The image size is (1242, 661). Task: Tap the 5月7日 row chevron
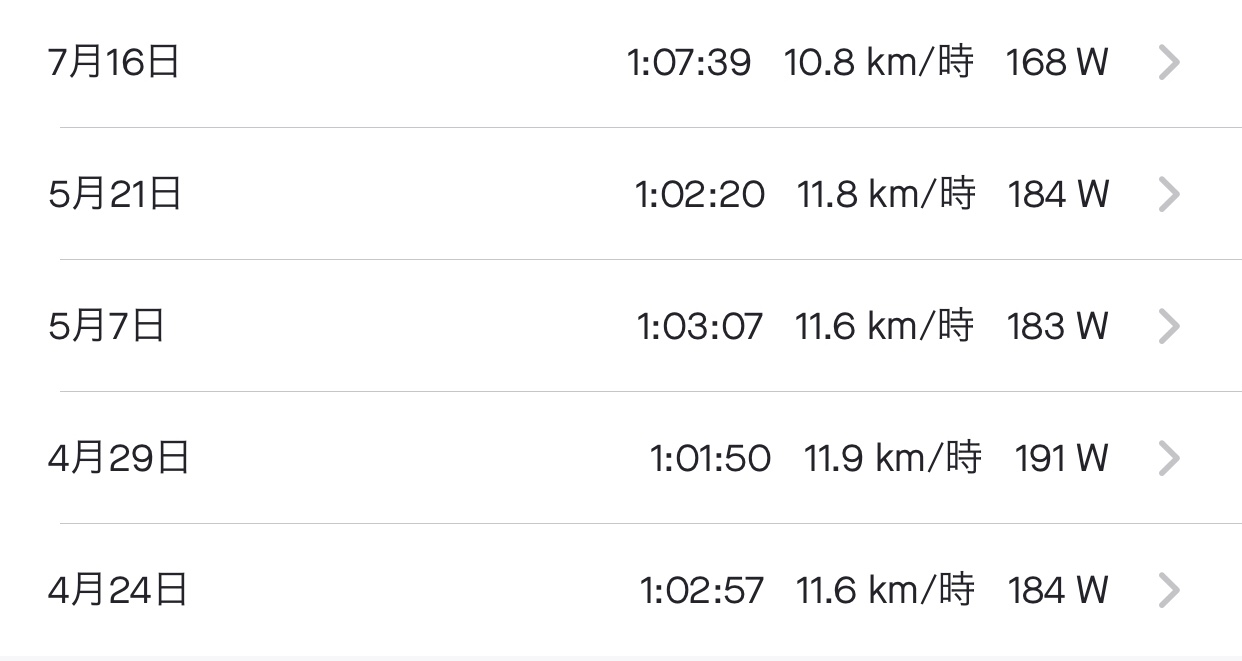[1169, 326]
